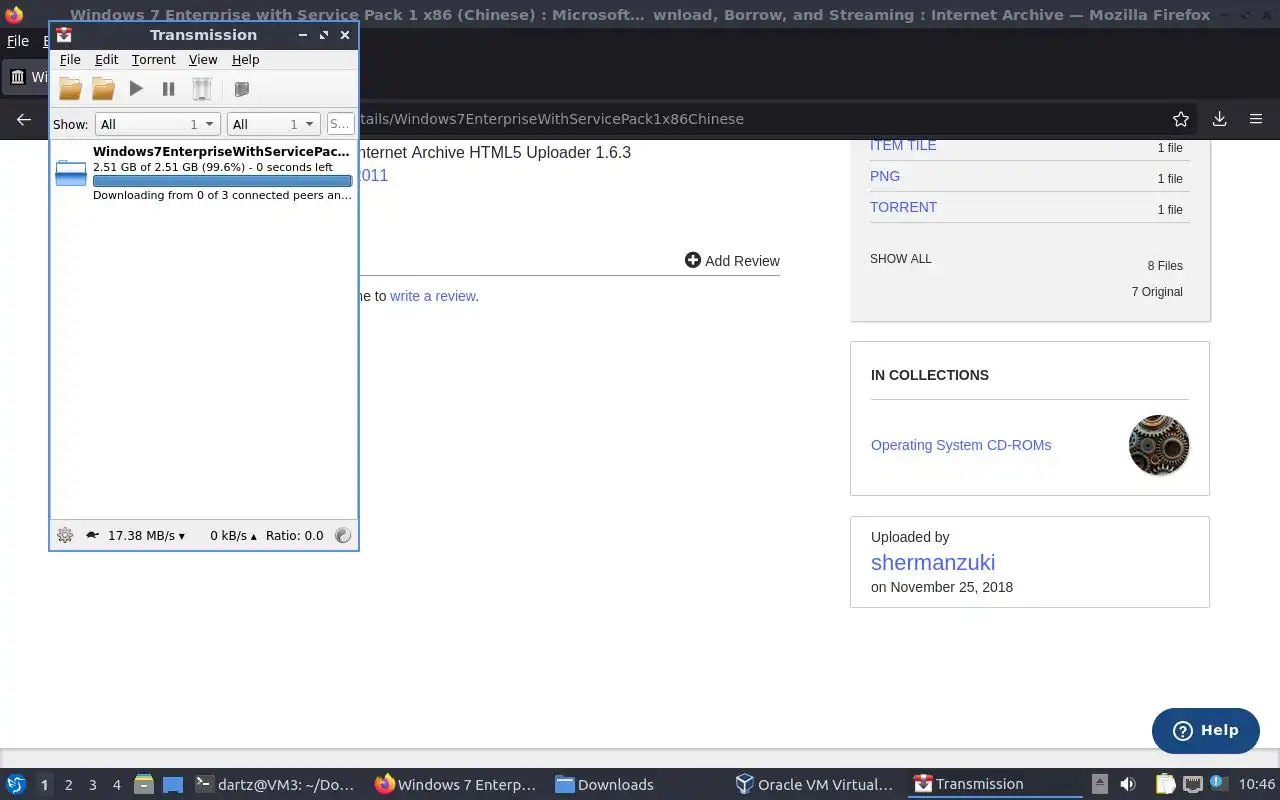Viewport: 1280px width, 800px height.
Task: Click the volume speaker tray icon
Action: coord(1128,785)
